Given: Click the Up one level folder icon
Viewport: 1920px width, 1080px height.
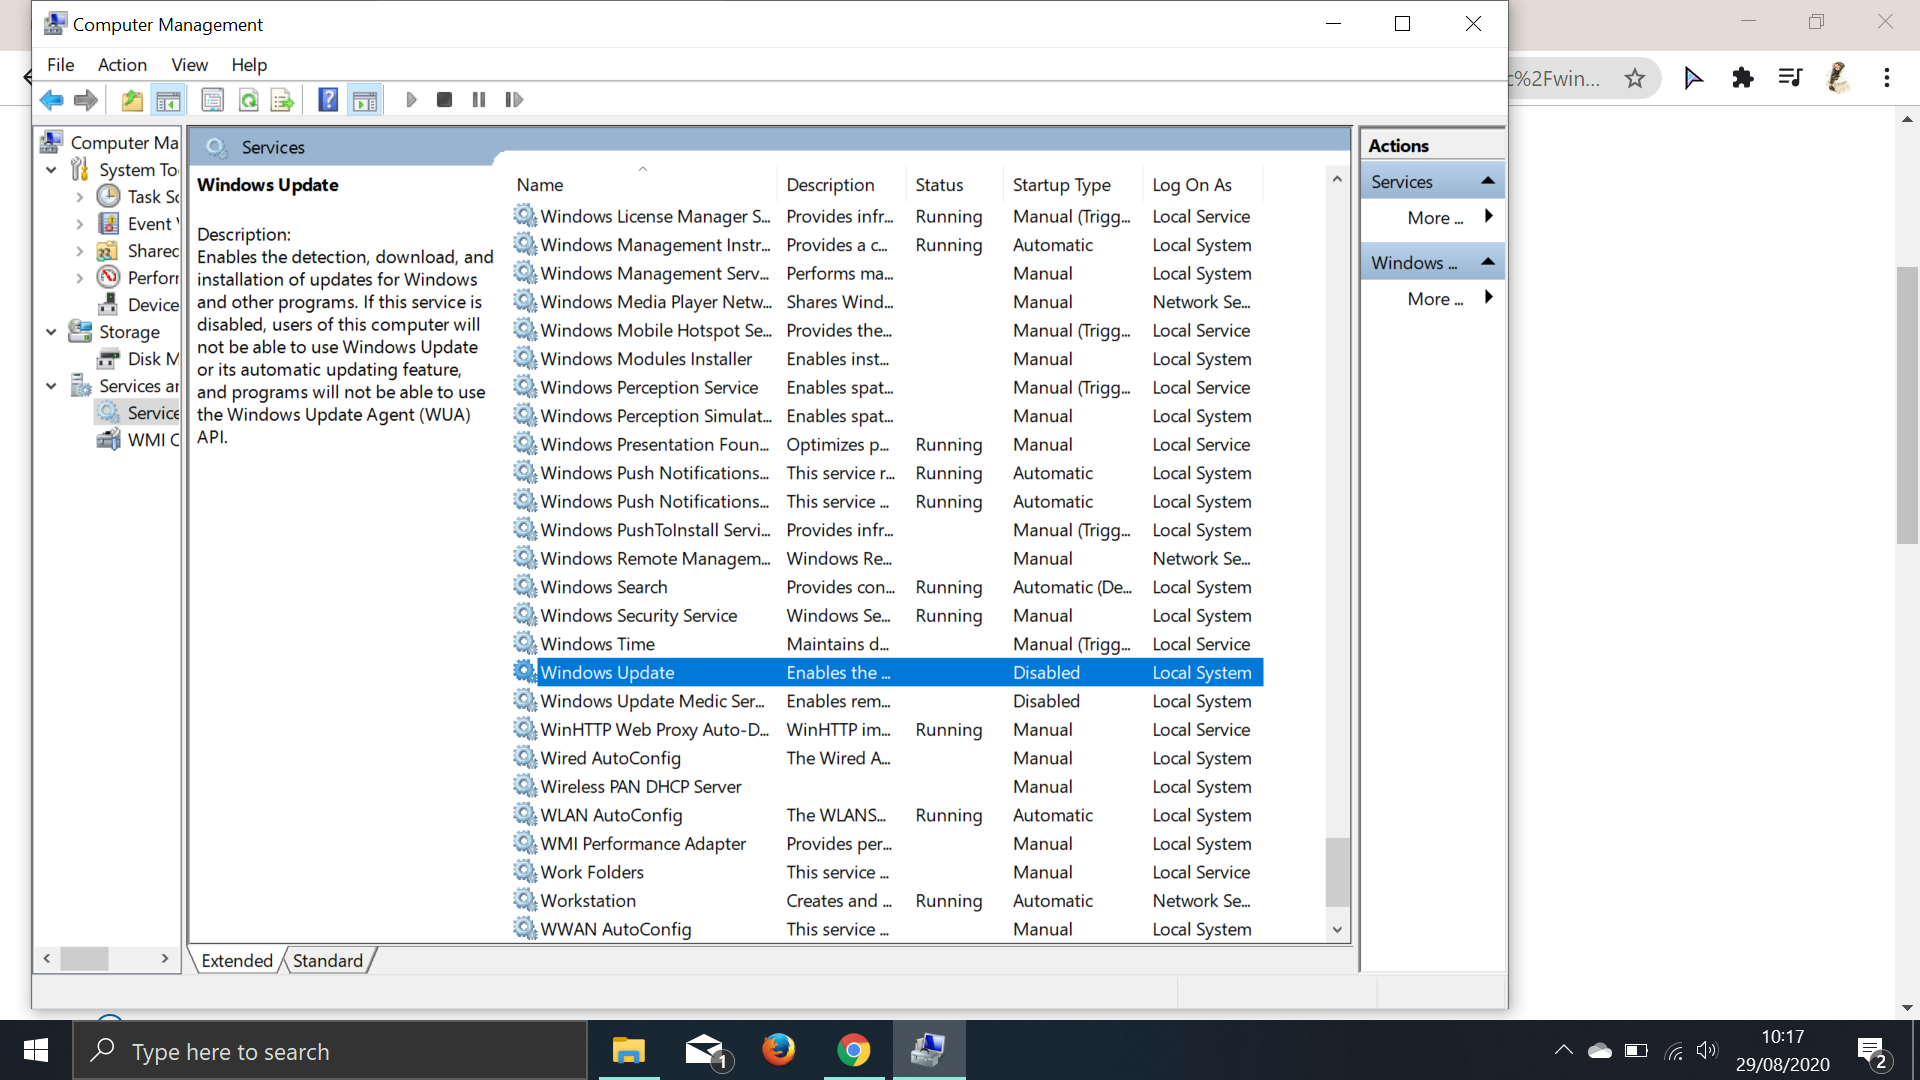Looking at the screenshot, I should click(x=132, y=100).
